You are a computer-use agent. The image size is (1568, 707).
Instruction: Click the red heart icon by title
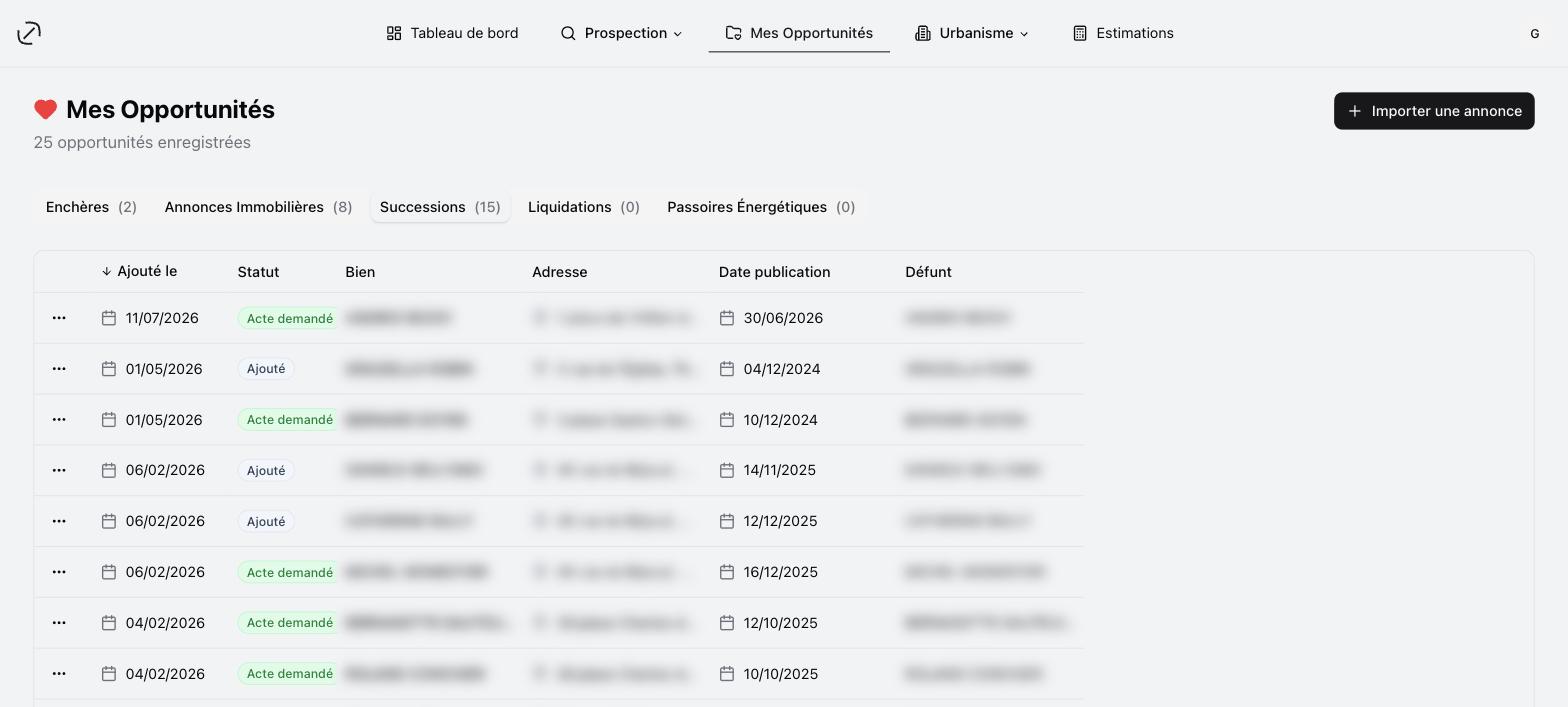[x=45, y=110]
